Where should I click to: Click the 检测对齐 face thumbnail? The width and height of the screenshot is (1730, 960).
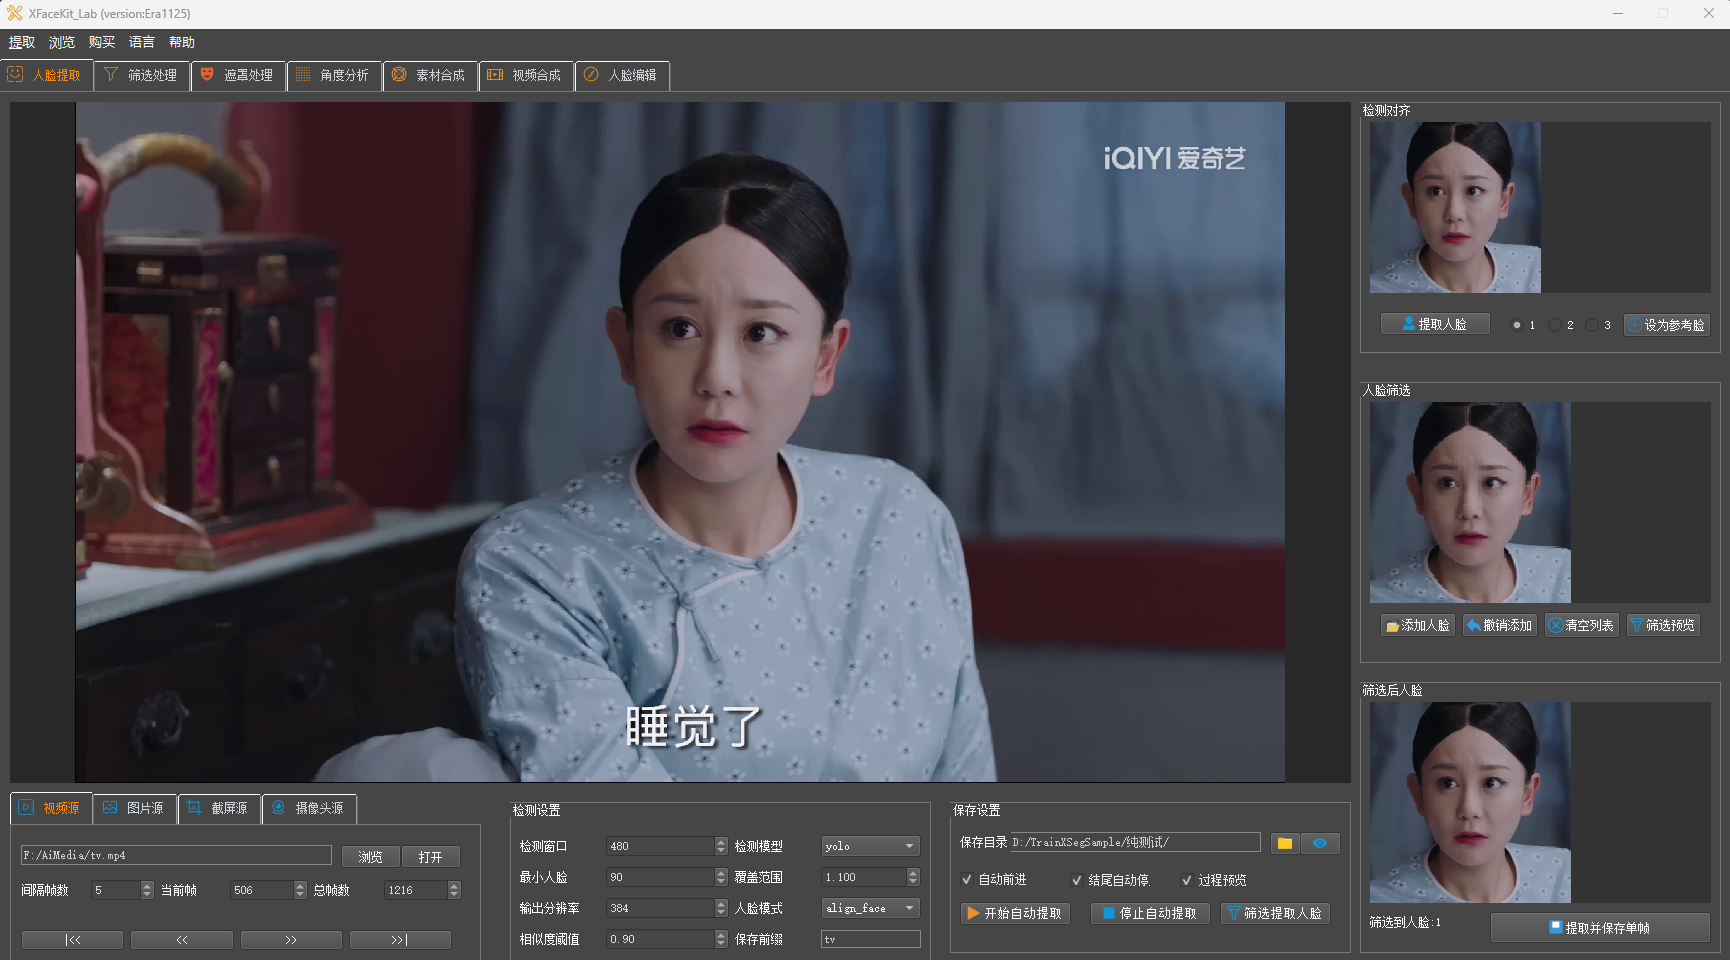1455,207
